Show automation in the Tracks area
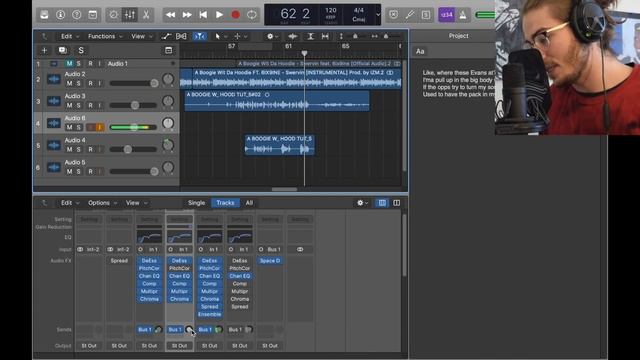 (x=166, y=36)
